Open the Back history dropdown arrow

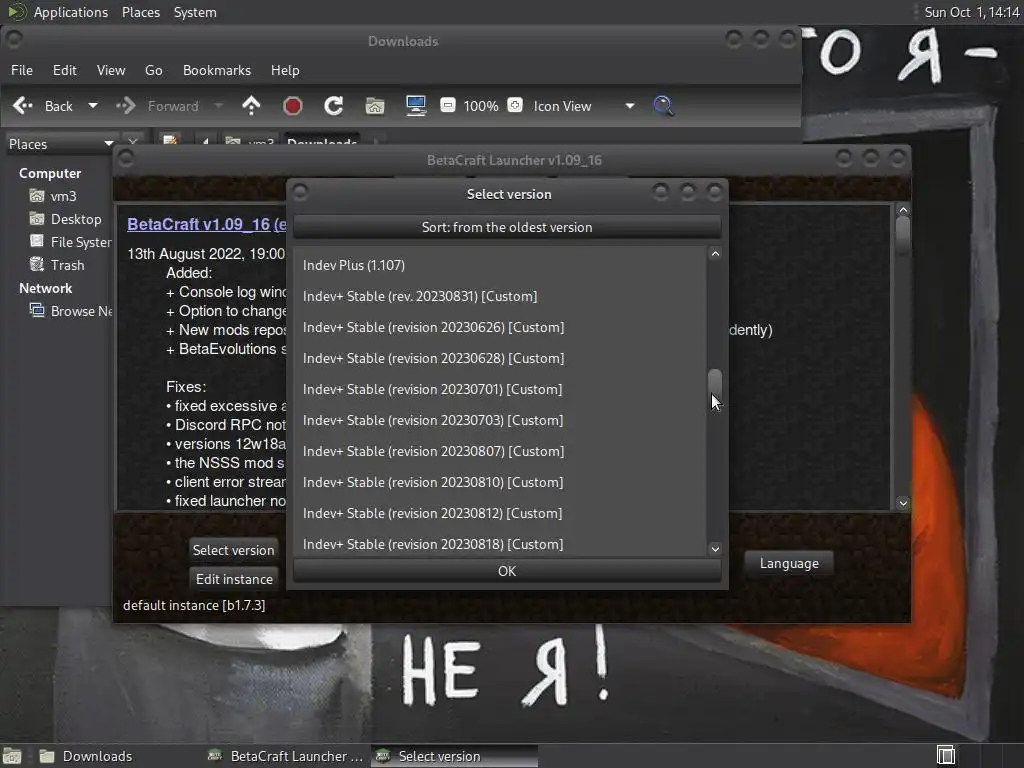[93, 106]
